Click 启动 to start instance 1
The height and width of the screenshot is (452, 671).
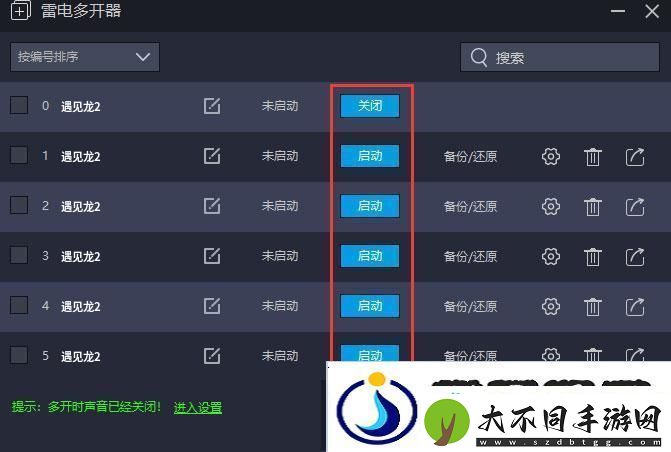click(370, 156)
